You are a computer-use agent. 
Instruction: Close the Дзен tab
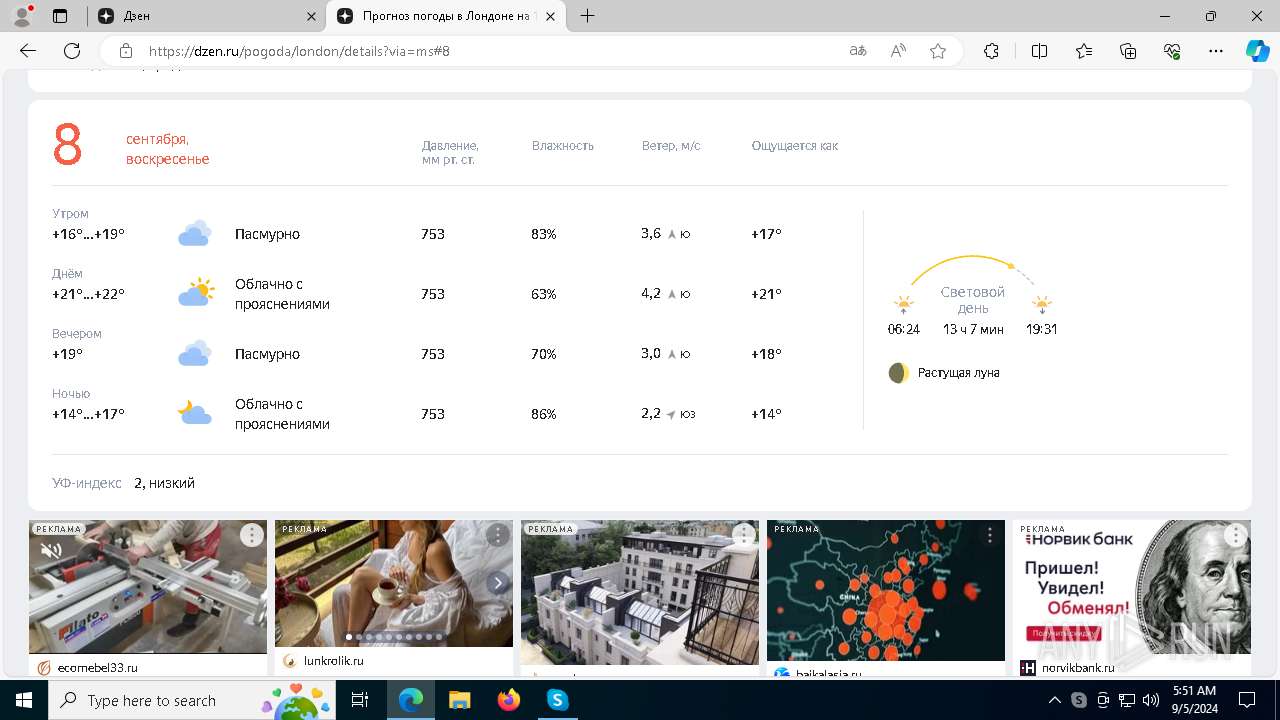312,16
